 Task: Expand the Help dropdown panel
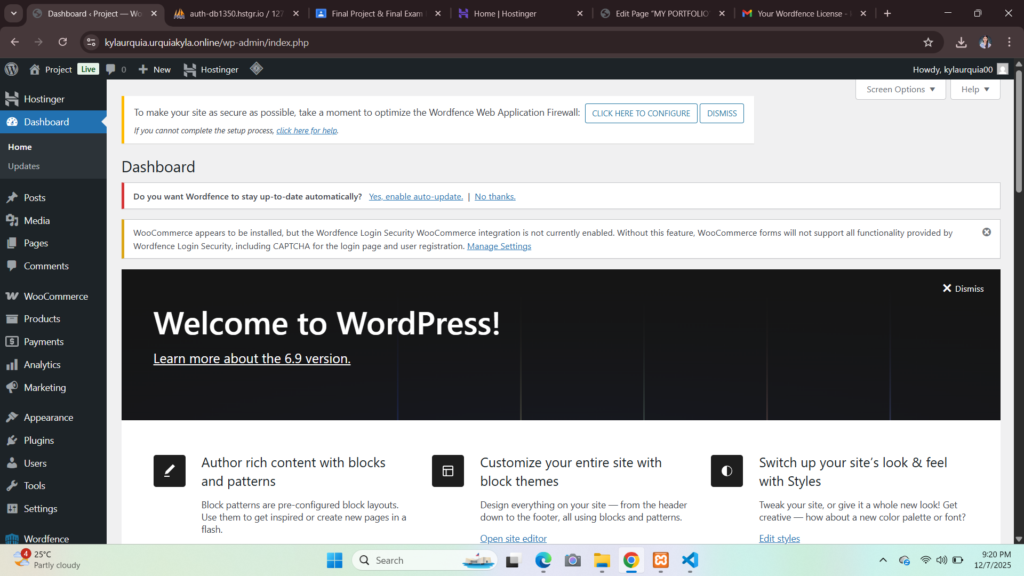(975, 89)
